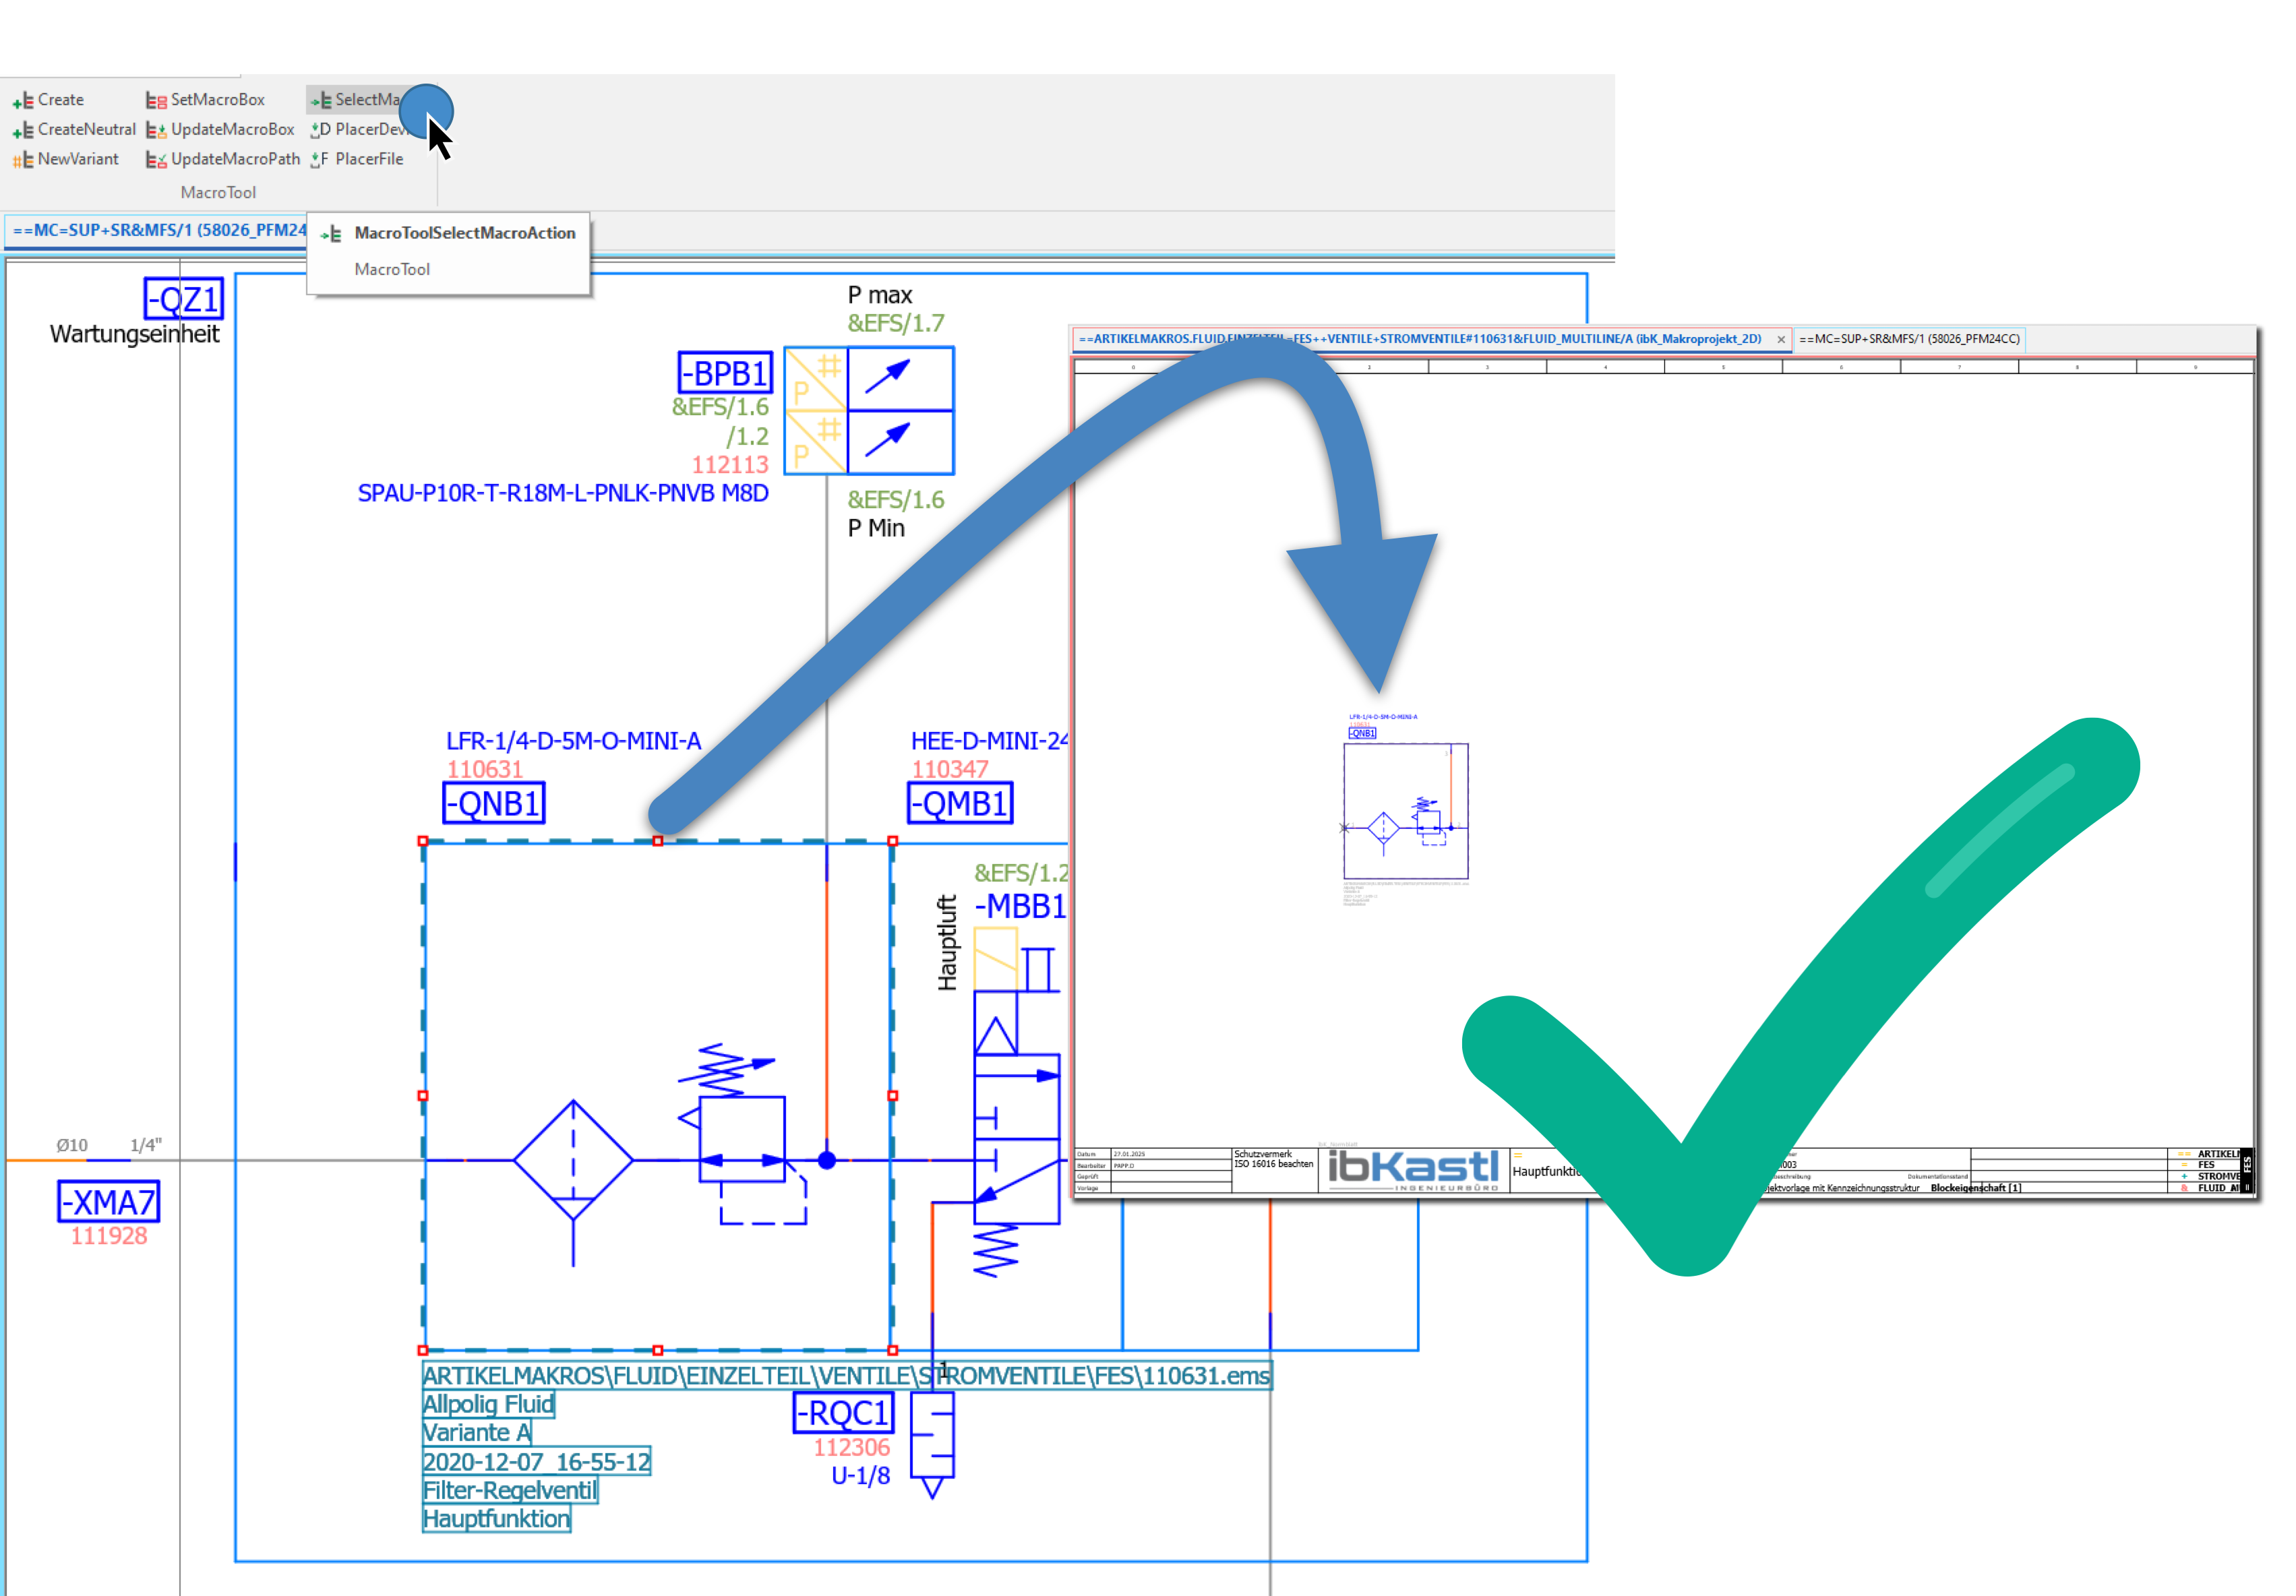Close the ARTIKELMAKROS.FLUID tab with its X

click(1781, 340)
